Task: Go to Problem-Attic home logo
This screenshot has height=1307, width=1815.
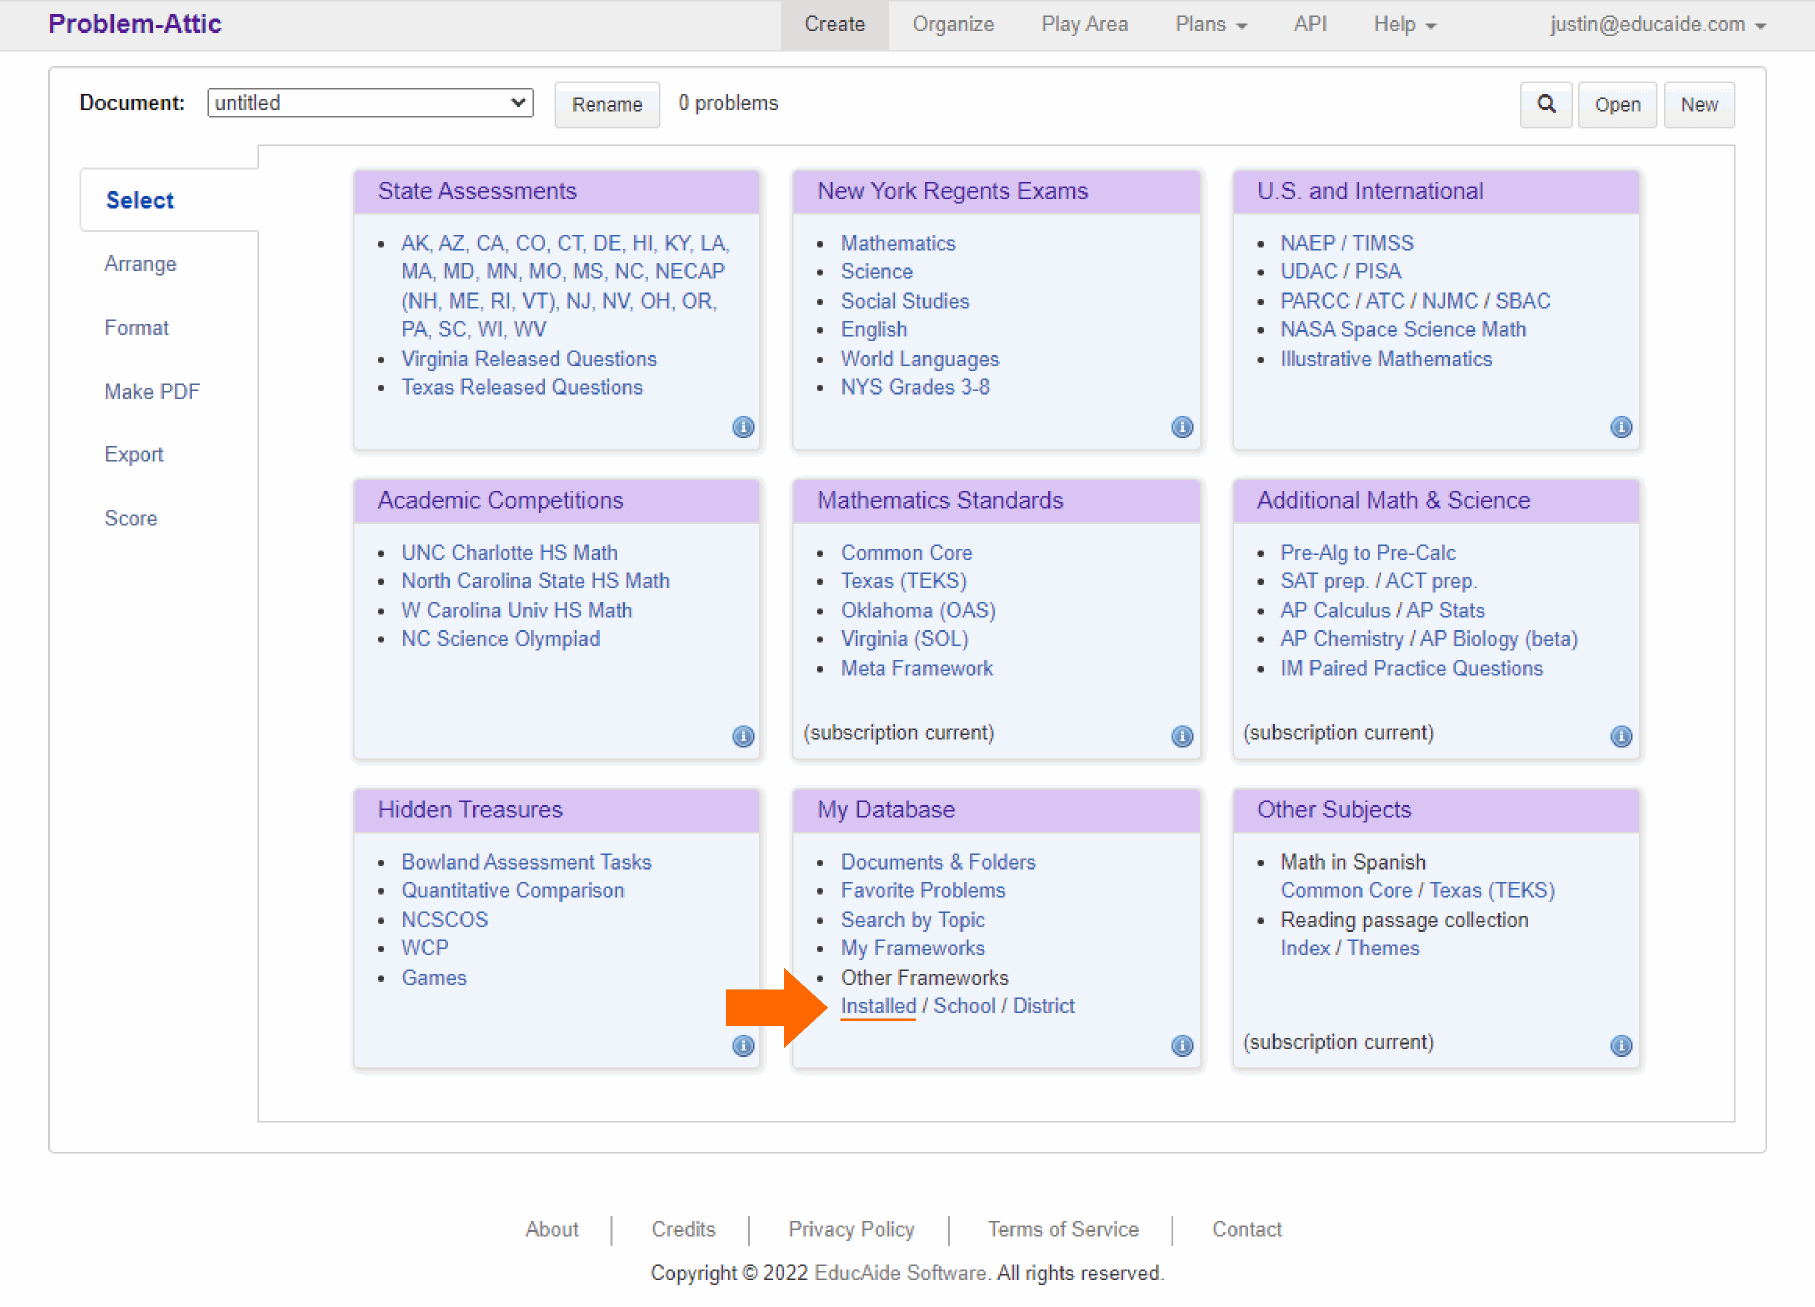Action: click(x=135, y=24)
